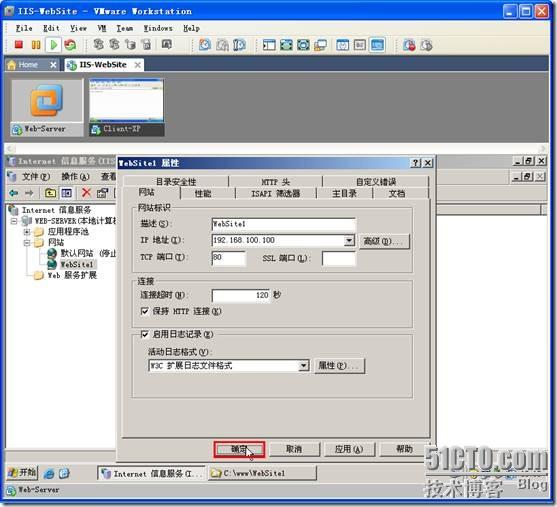Switch to the ISAPI filters tab
Screen dimensions: 557x507
[276, 193]
